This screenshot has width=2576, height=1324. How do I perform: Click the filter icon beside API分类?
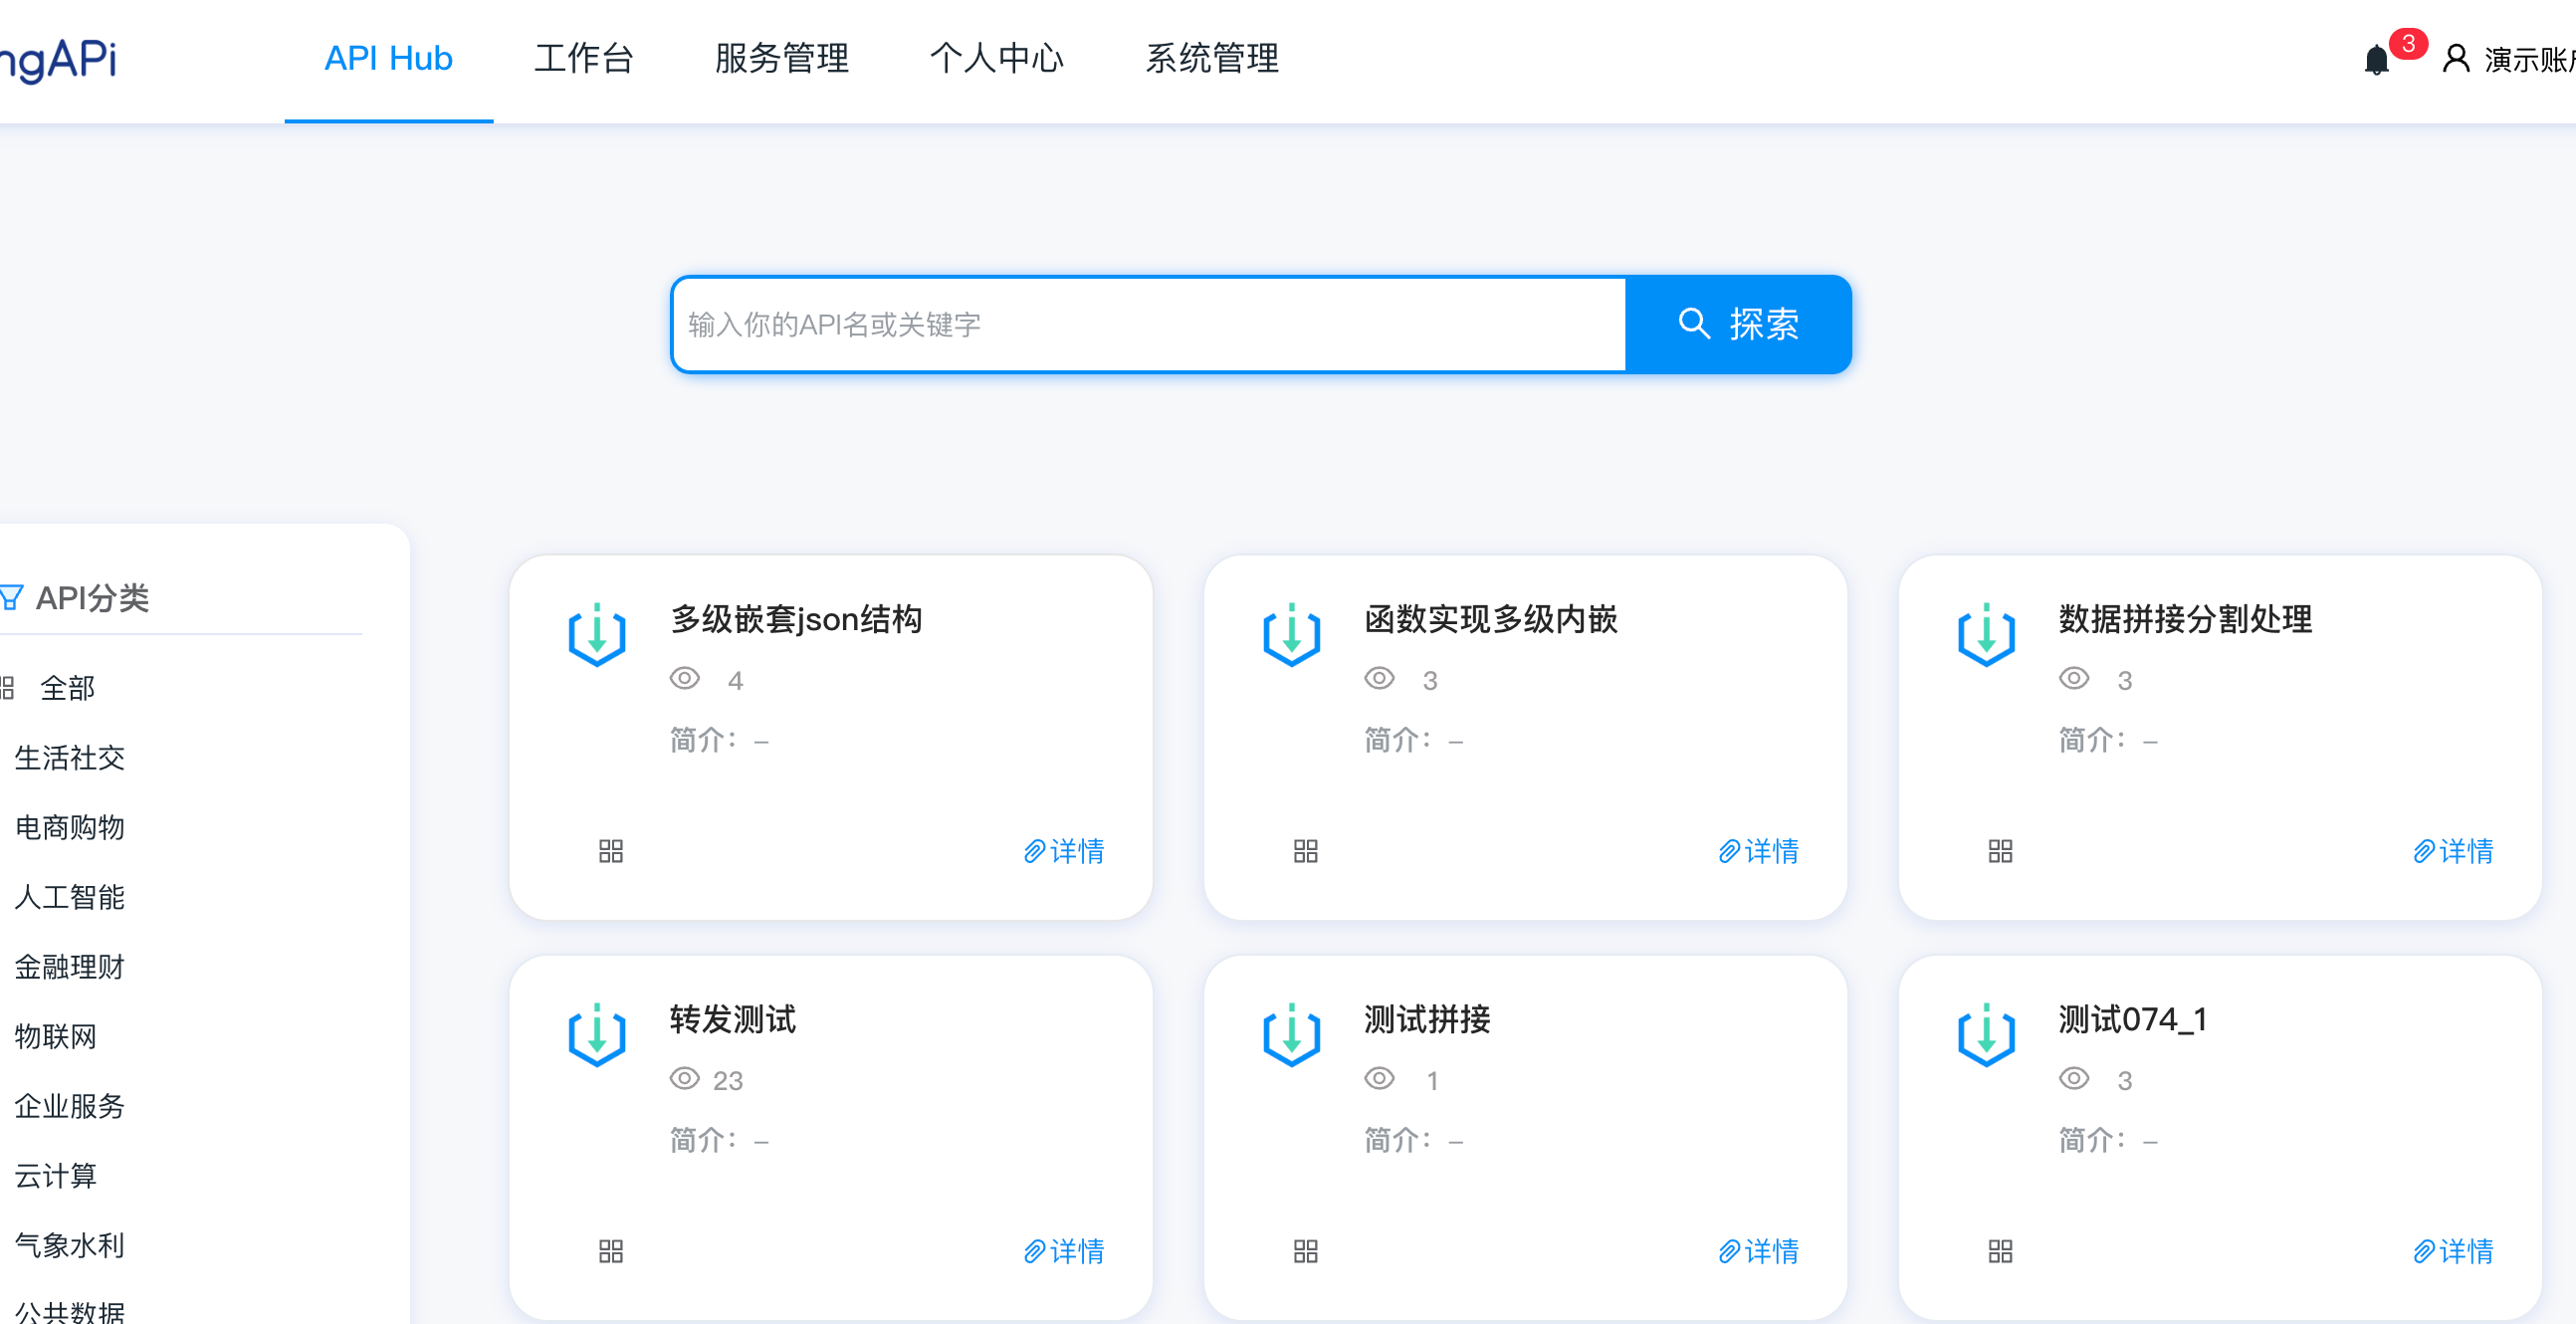tap(10, 598)
